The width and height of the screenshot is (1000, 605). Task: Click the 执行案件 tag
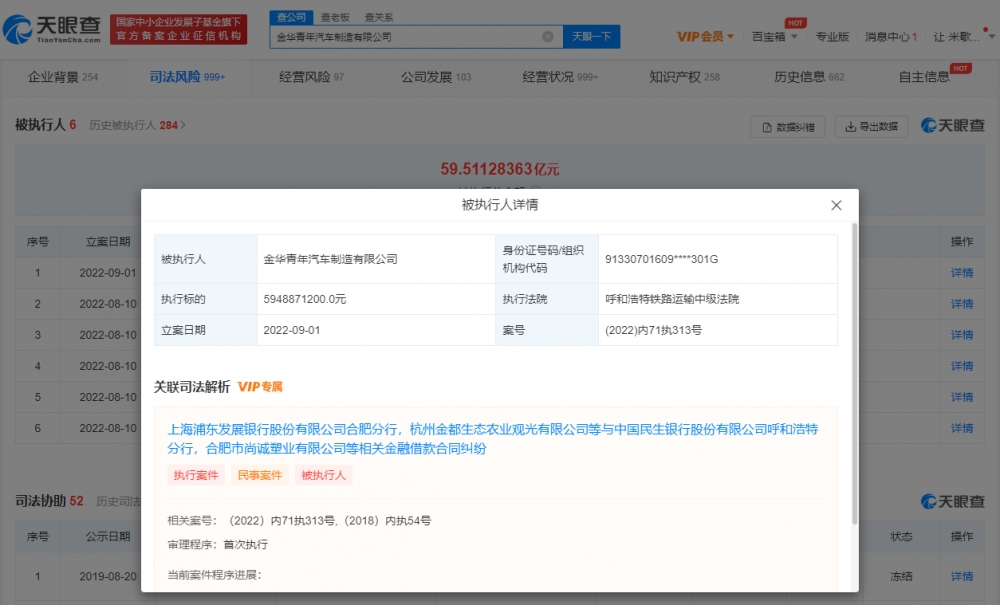[196, 475]
